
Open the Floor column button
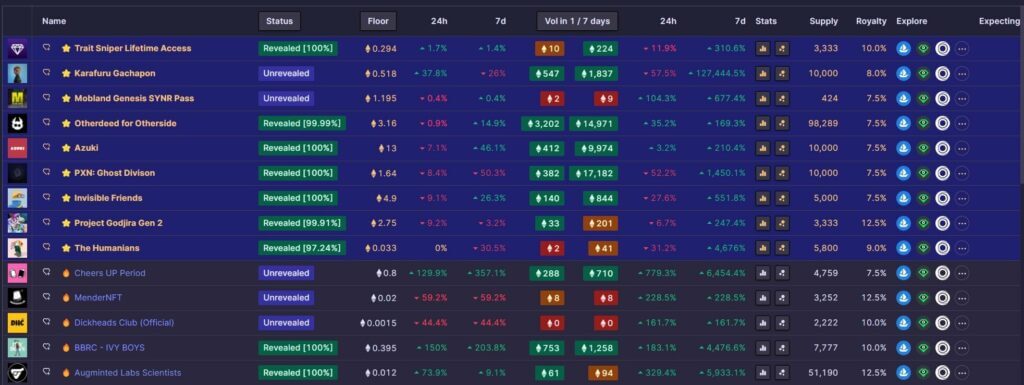[x=378, y=21]
